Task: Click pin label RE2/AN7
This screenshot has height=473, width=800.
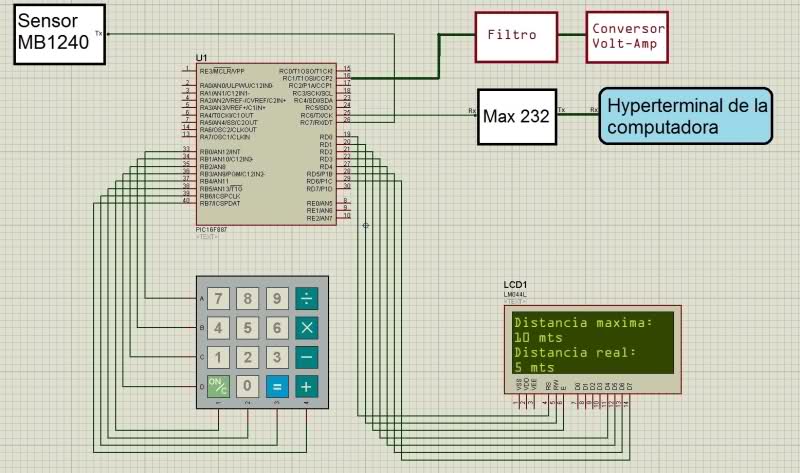Action: click(319, 218)
